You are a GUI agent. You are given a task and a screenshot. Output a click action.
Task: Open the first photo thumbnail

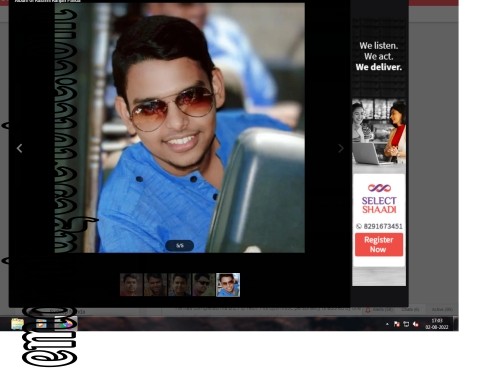131,285
